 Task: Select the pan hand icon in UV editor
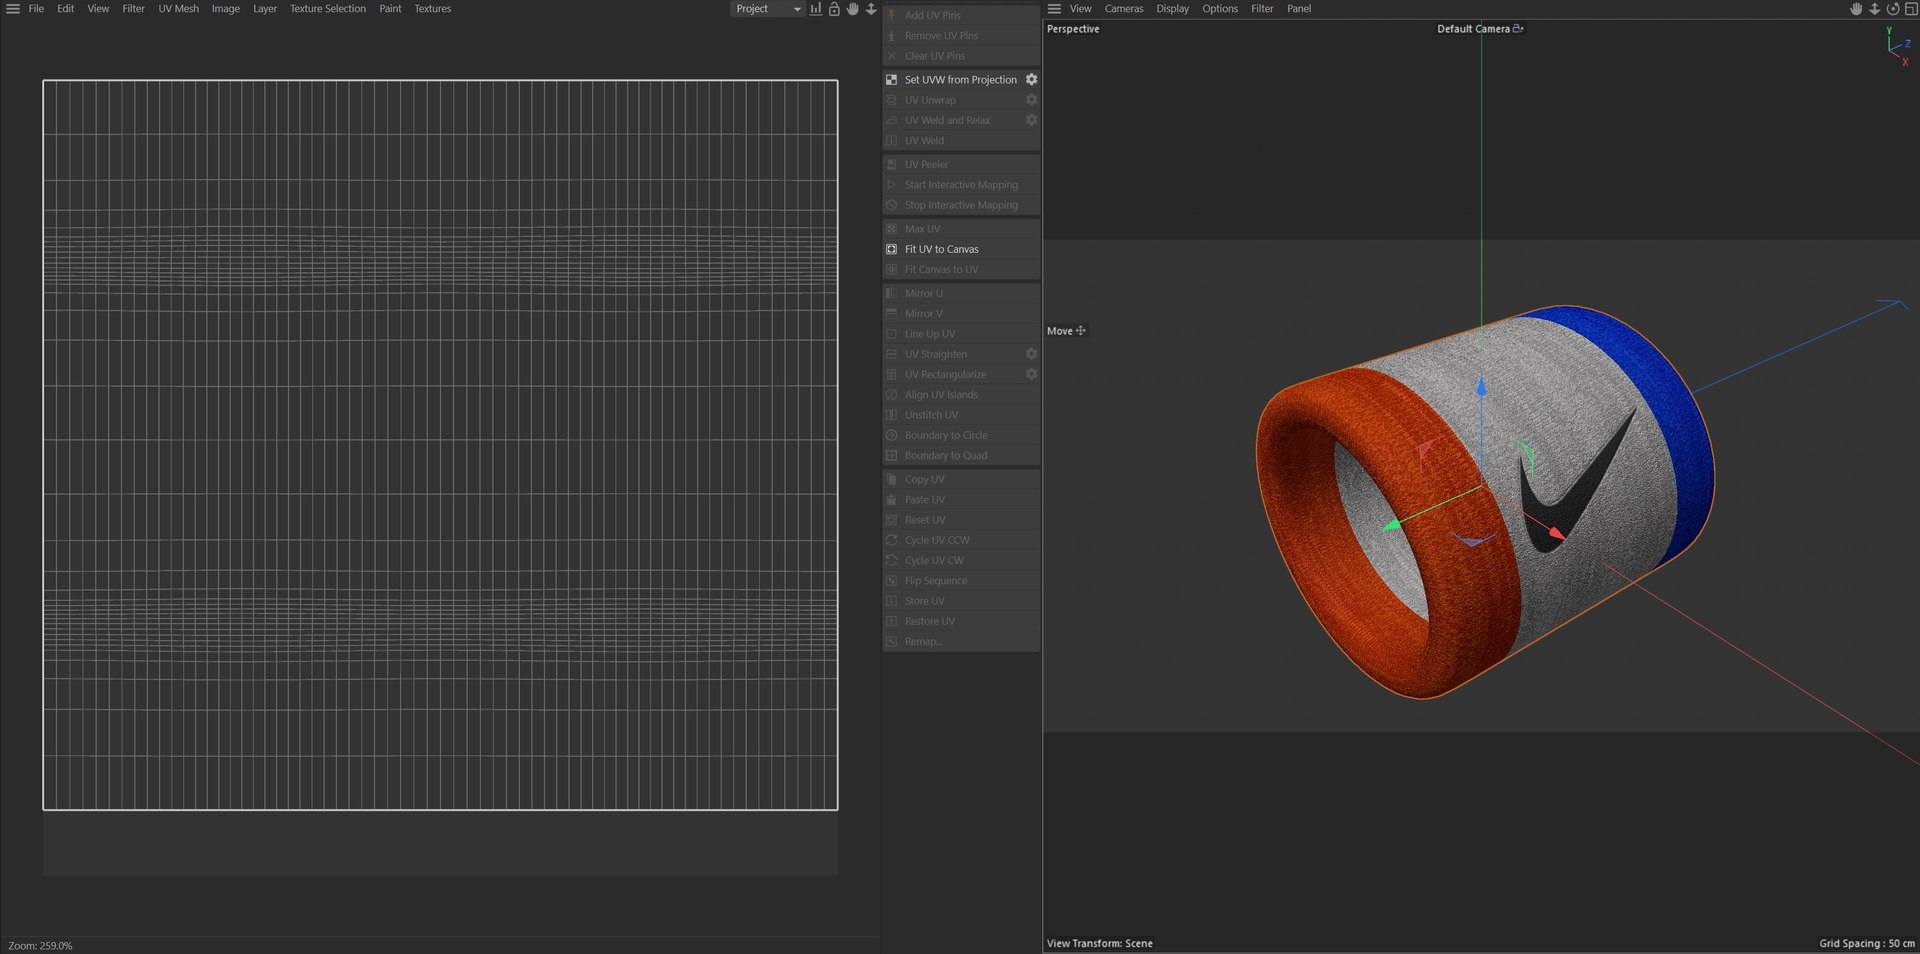coord(853,9)
